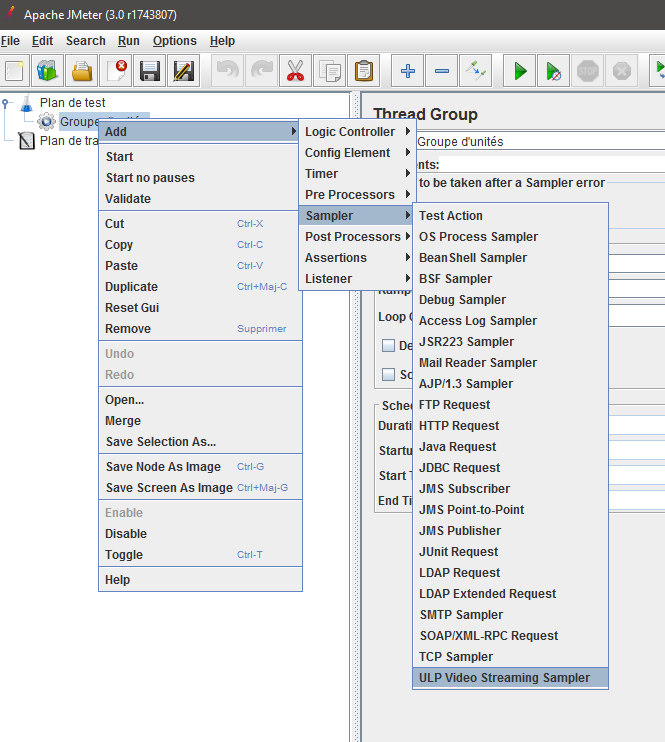The height and width of the screenshot is (742, 665).
Task: Expand the Logic Controller submenu
Action: (357, 132)
